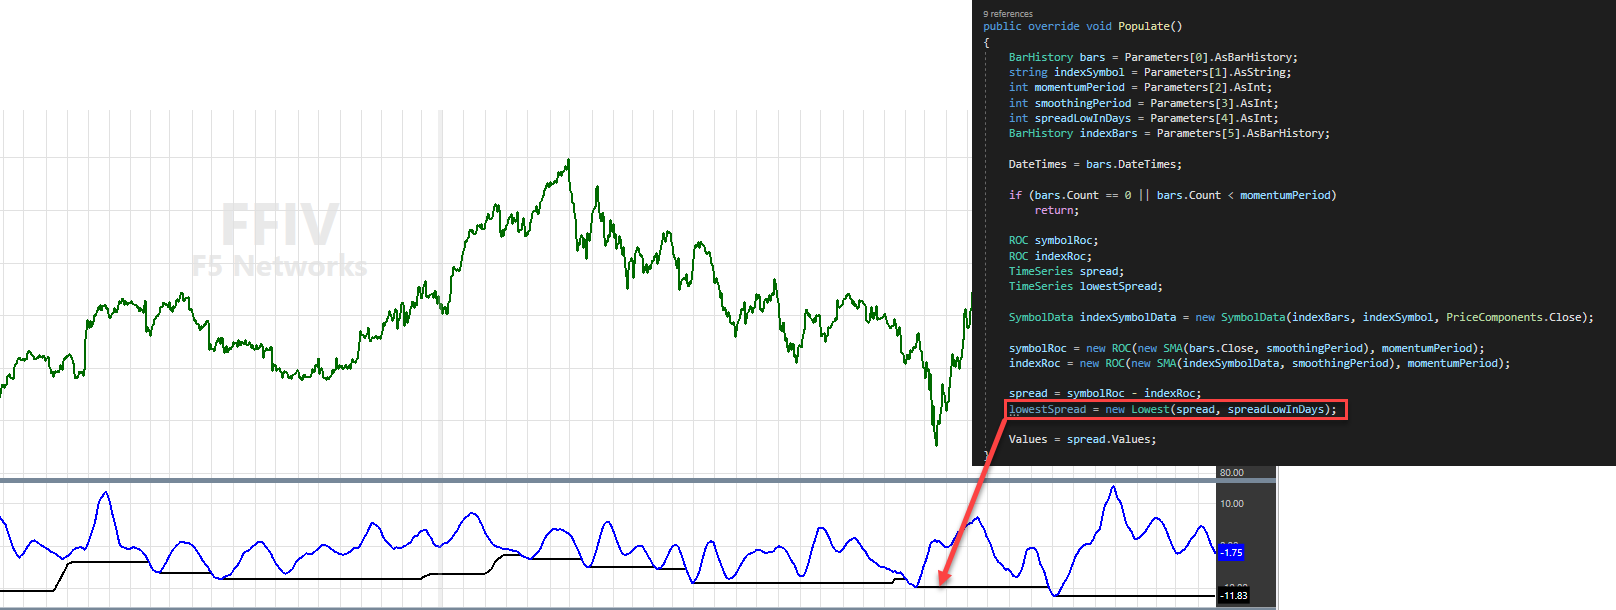Viewport: 1616px width, 610px height.
Task: Select line 'BarHistory indexBars = Parameters[5].AsBarHistory;'
Action: (1169, 133)
